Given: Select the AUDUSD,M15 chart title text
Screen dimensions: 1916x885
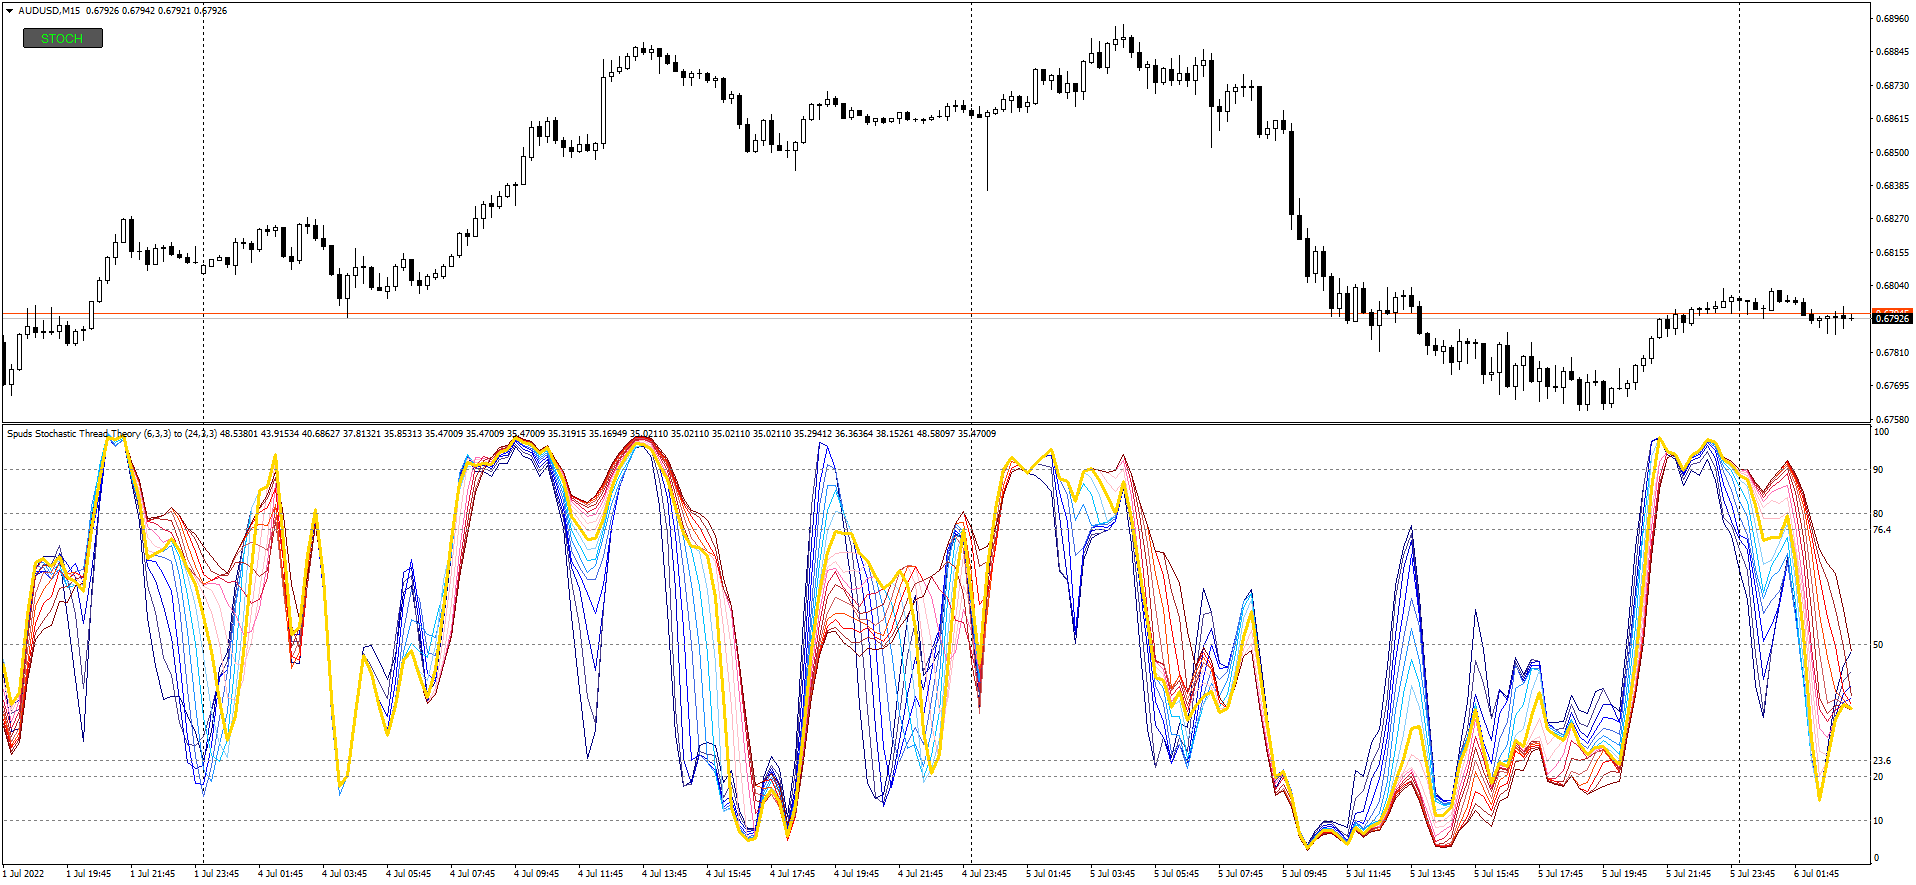Looking at the screenshot, I should [x=51, y=11].
